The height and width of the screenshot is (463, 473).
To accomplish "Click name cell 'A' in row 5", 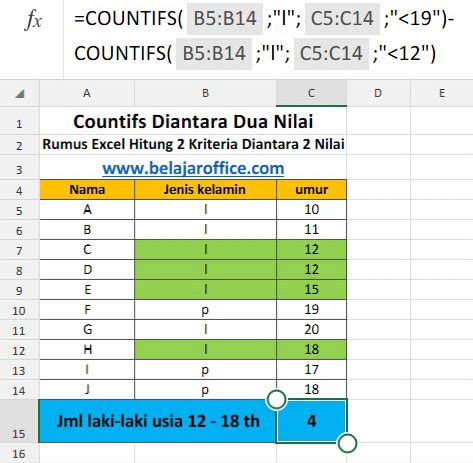I will coord(87,210).
